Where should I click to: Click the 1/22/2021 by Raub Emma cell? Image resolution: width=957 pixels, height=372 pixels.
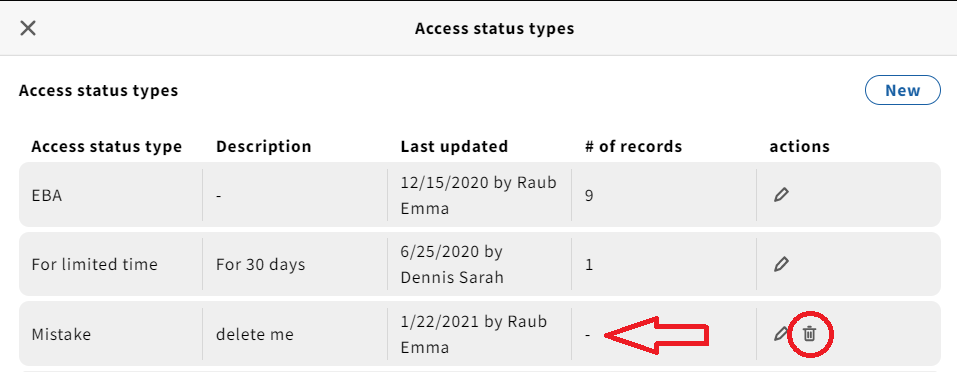point(474,334)
